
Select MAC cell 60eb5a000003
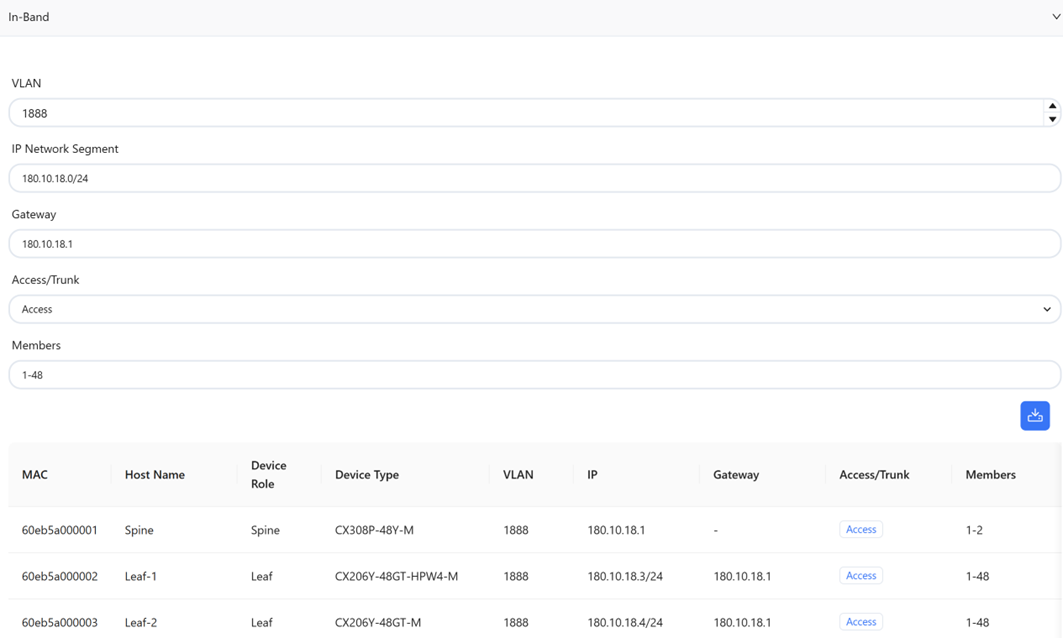coord(60,622)
